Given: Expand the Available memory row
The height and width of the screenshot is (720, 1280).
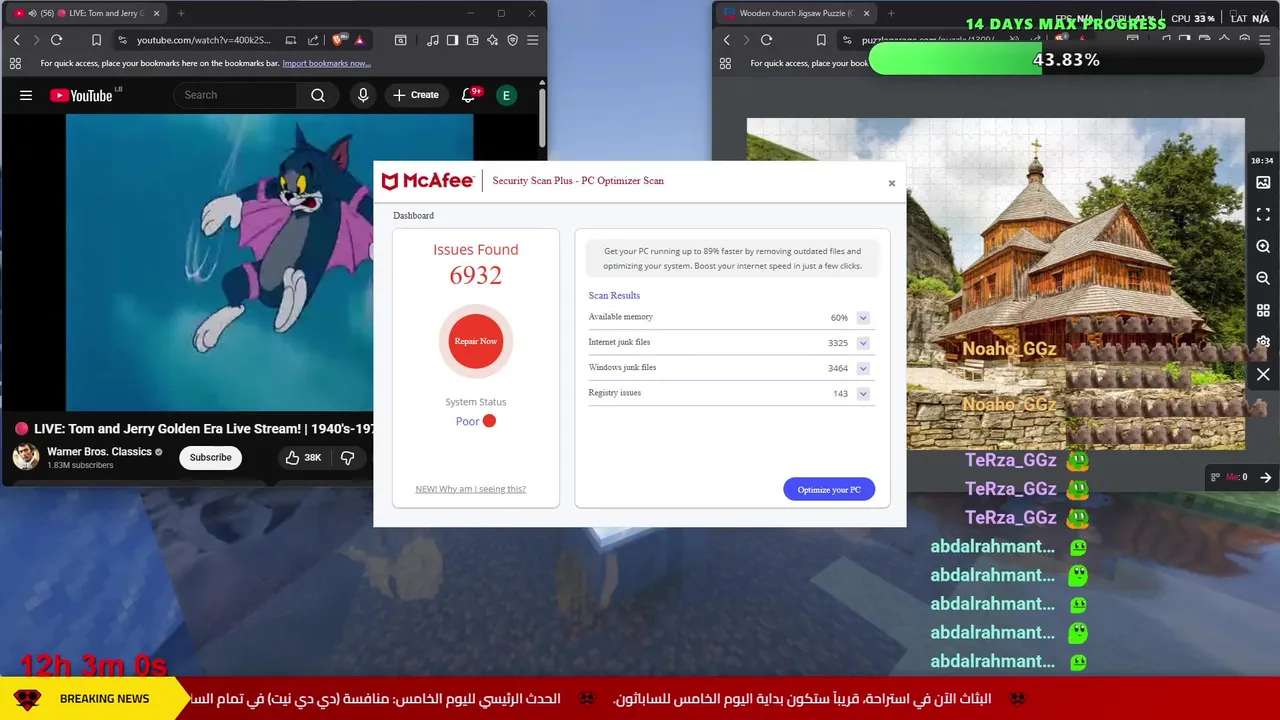Looking at the screenshot, I should pos(863,318).
